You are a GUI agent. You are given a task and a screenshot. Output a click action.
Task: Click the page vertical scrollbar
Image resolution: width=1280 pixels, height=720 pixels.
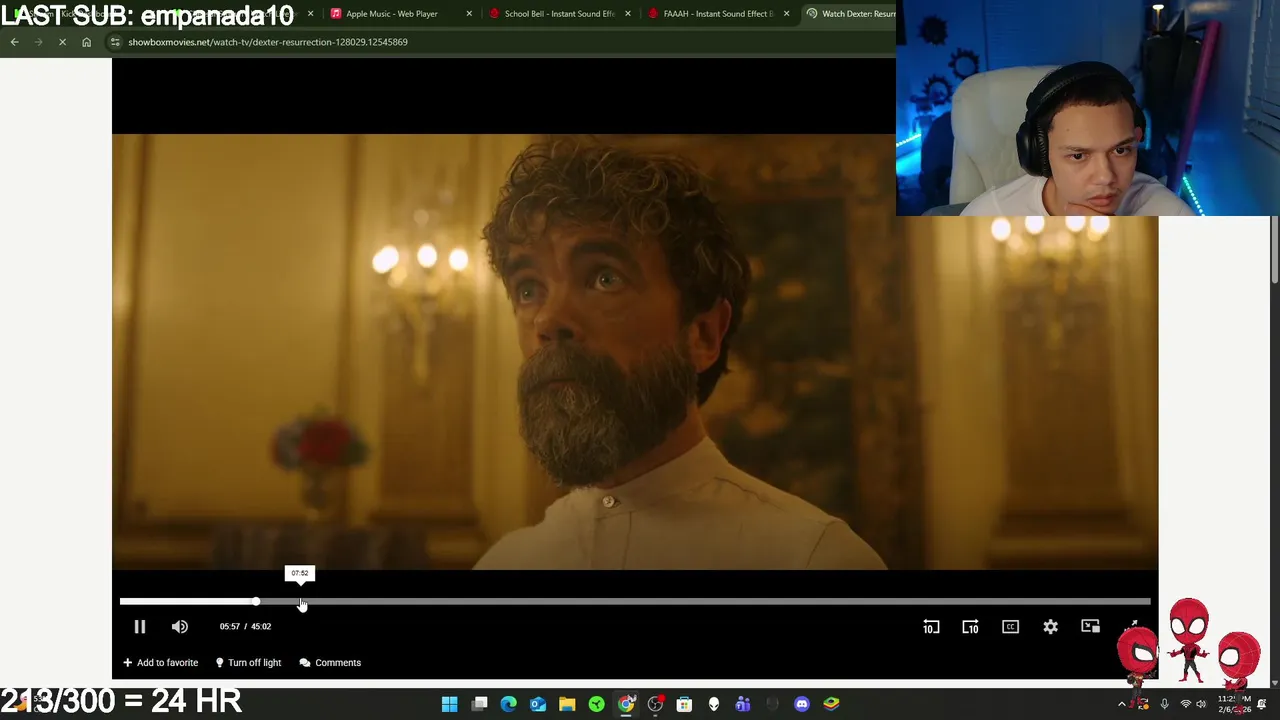(x=1274, y=250)
